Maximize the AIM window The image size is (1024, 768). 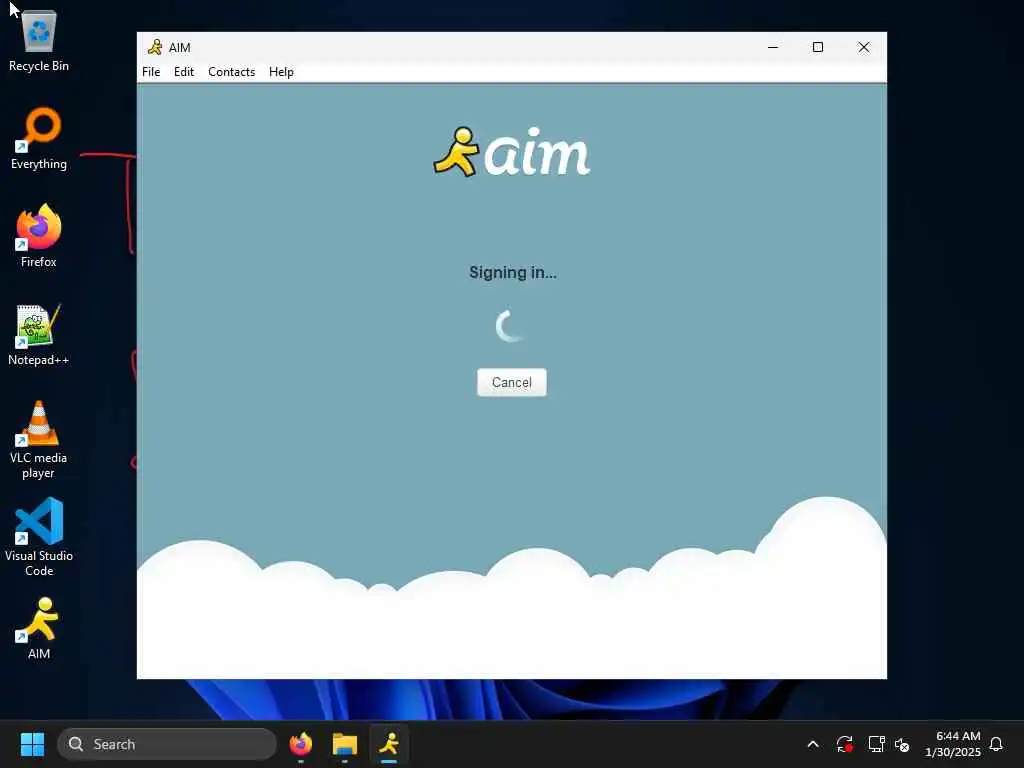click(818, 47)
